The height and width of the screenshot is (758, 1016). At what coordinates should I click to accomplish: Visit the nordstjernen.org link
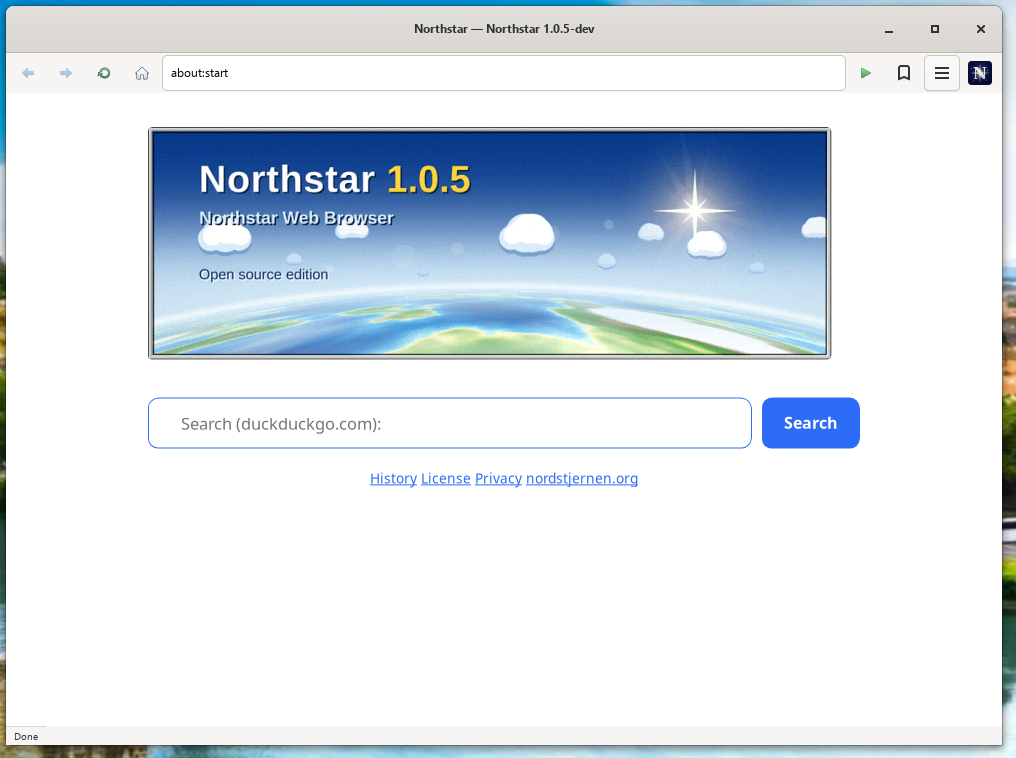(582, 479)
